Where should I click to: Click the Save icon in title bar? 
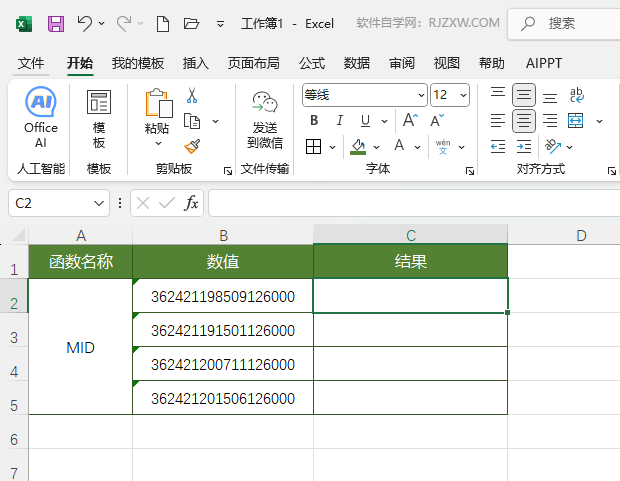56,24
